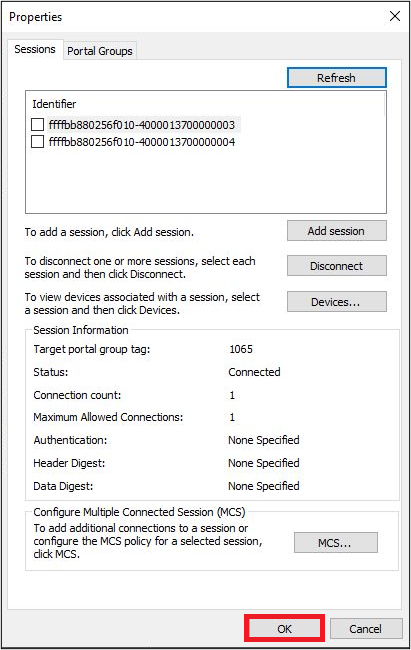The height and width of the screenshot is (650, 411).
Task: Close the Properties window with X
Action: [395, 16]
